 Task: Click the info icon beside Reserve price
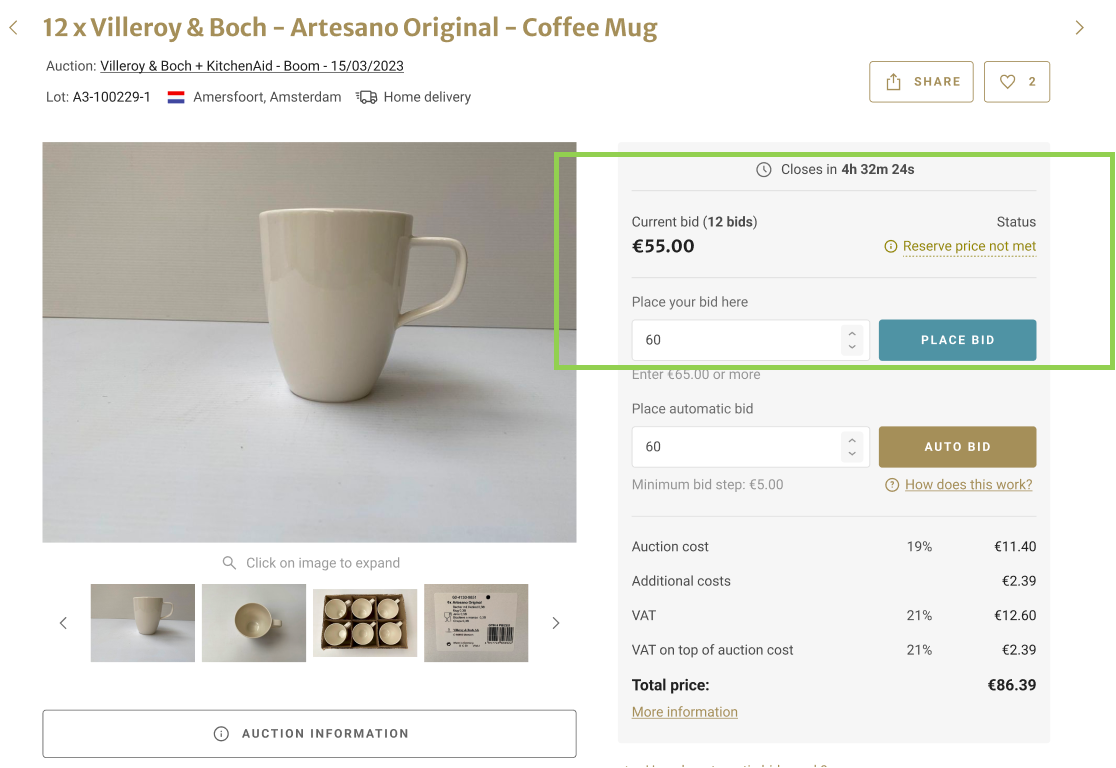pyautogui.click(x=891, y=246)
